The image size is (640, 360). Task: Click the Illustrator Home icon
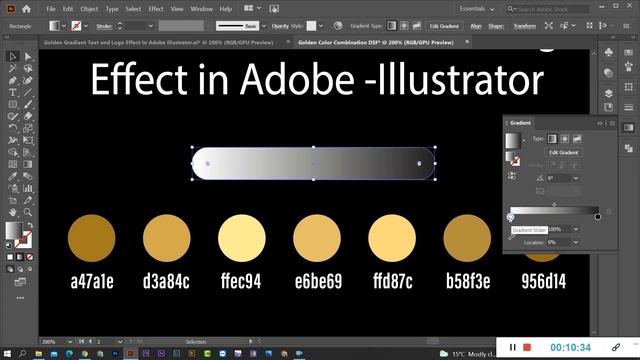[27, 9]
